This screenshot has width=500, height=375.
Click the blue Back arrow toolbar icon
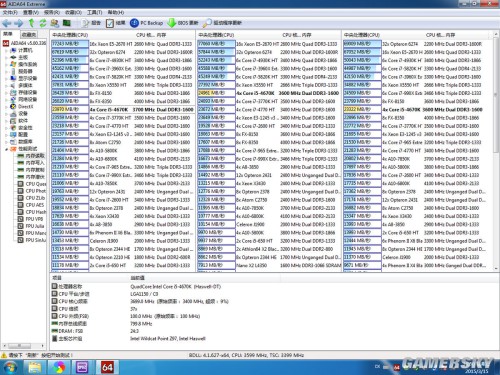7,23
